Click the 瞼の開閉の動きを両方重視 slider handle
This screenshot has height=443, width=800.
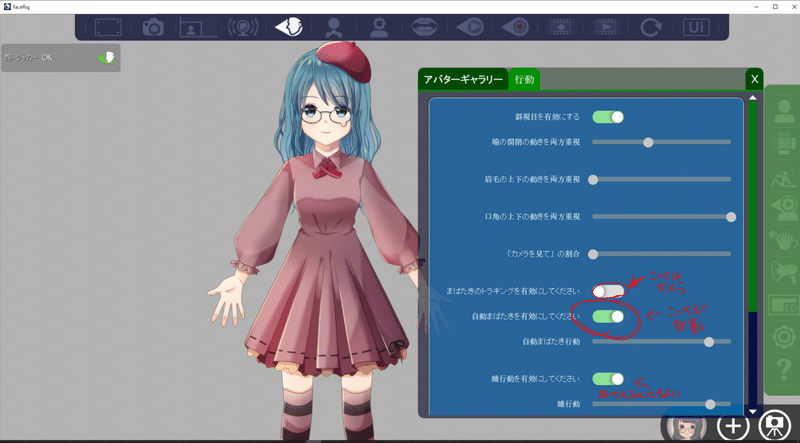(x=648, y=142)
